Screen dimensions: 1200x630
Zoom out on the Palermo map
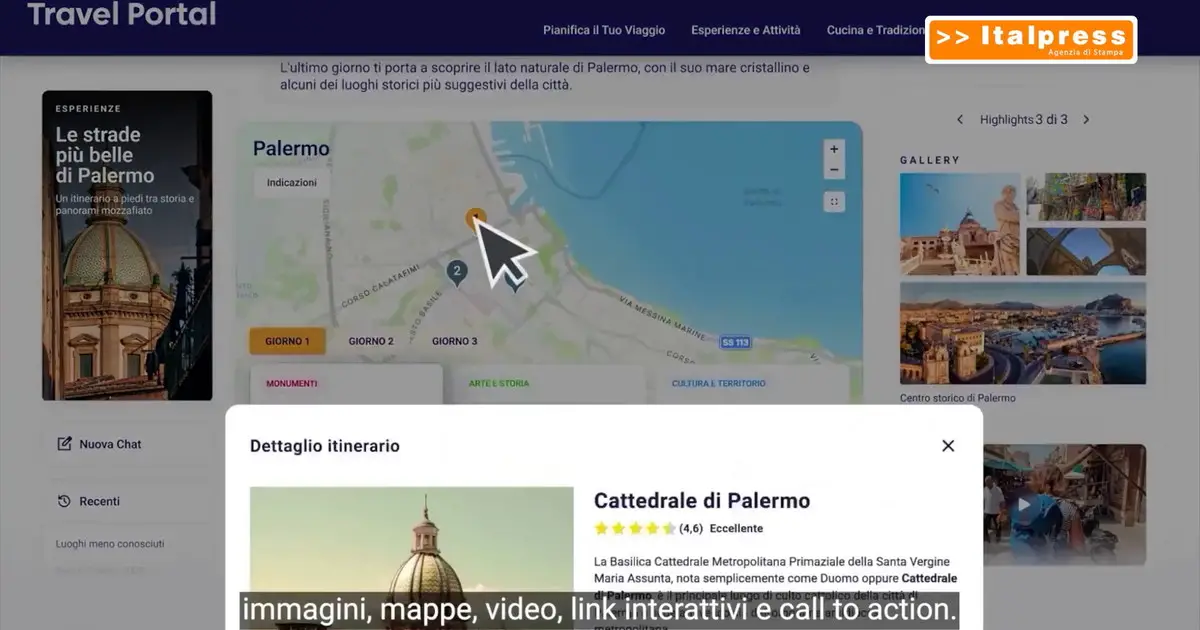[x=834, y=170]
